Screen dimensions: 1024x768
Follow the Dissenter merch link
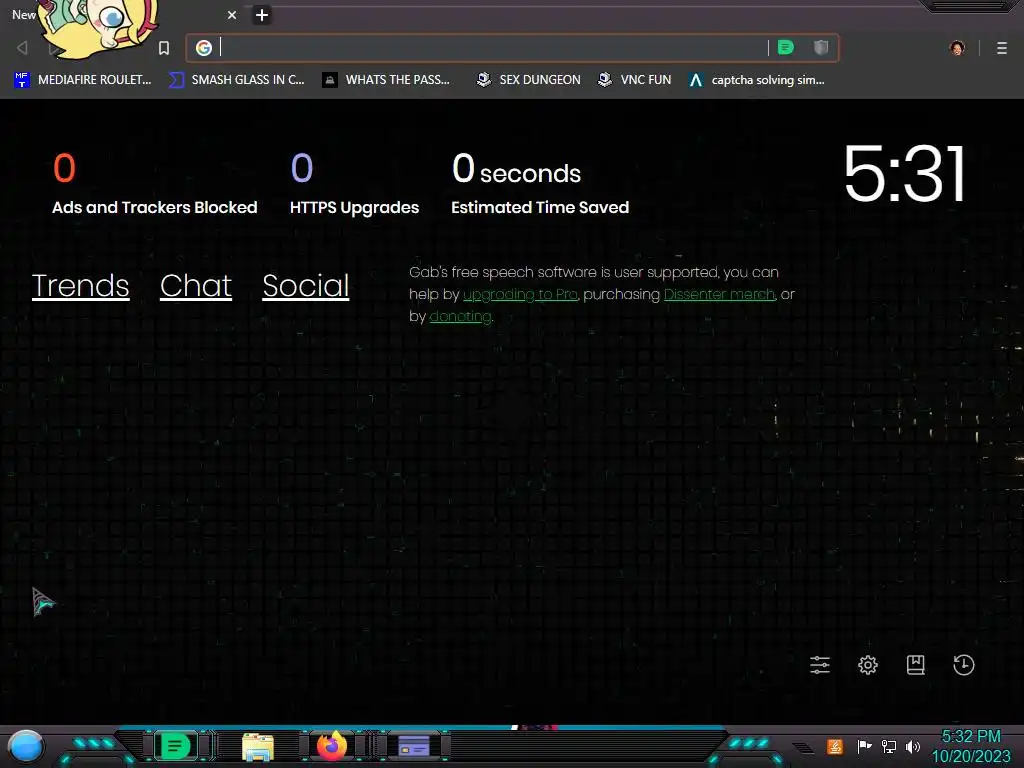719,295
